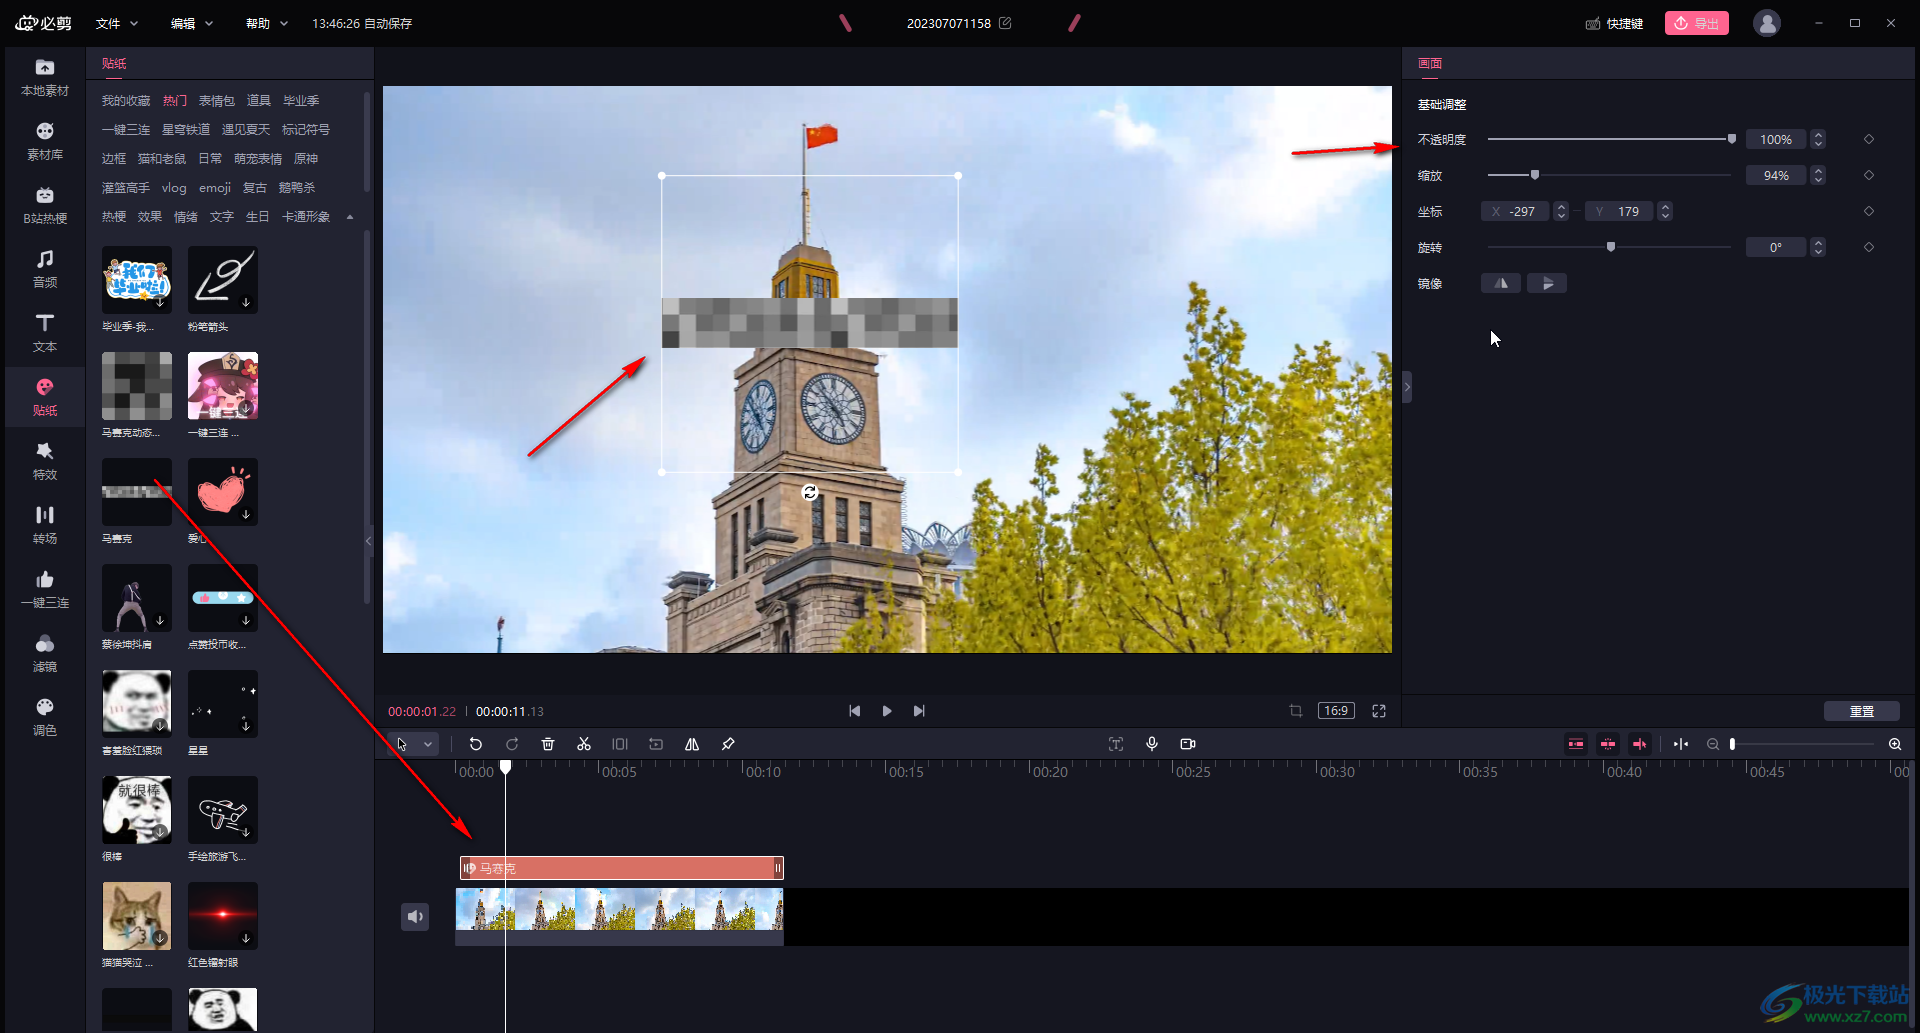Click the opacity slider handle

(1732, 139)
